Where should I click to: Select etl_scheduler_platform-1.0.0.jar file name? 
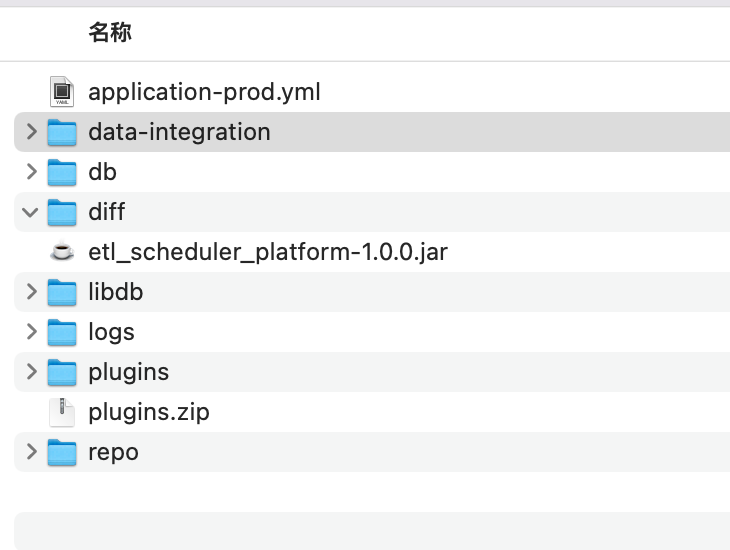point(267,252)
